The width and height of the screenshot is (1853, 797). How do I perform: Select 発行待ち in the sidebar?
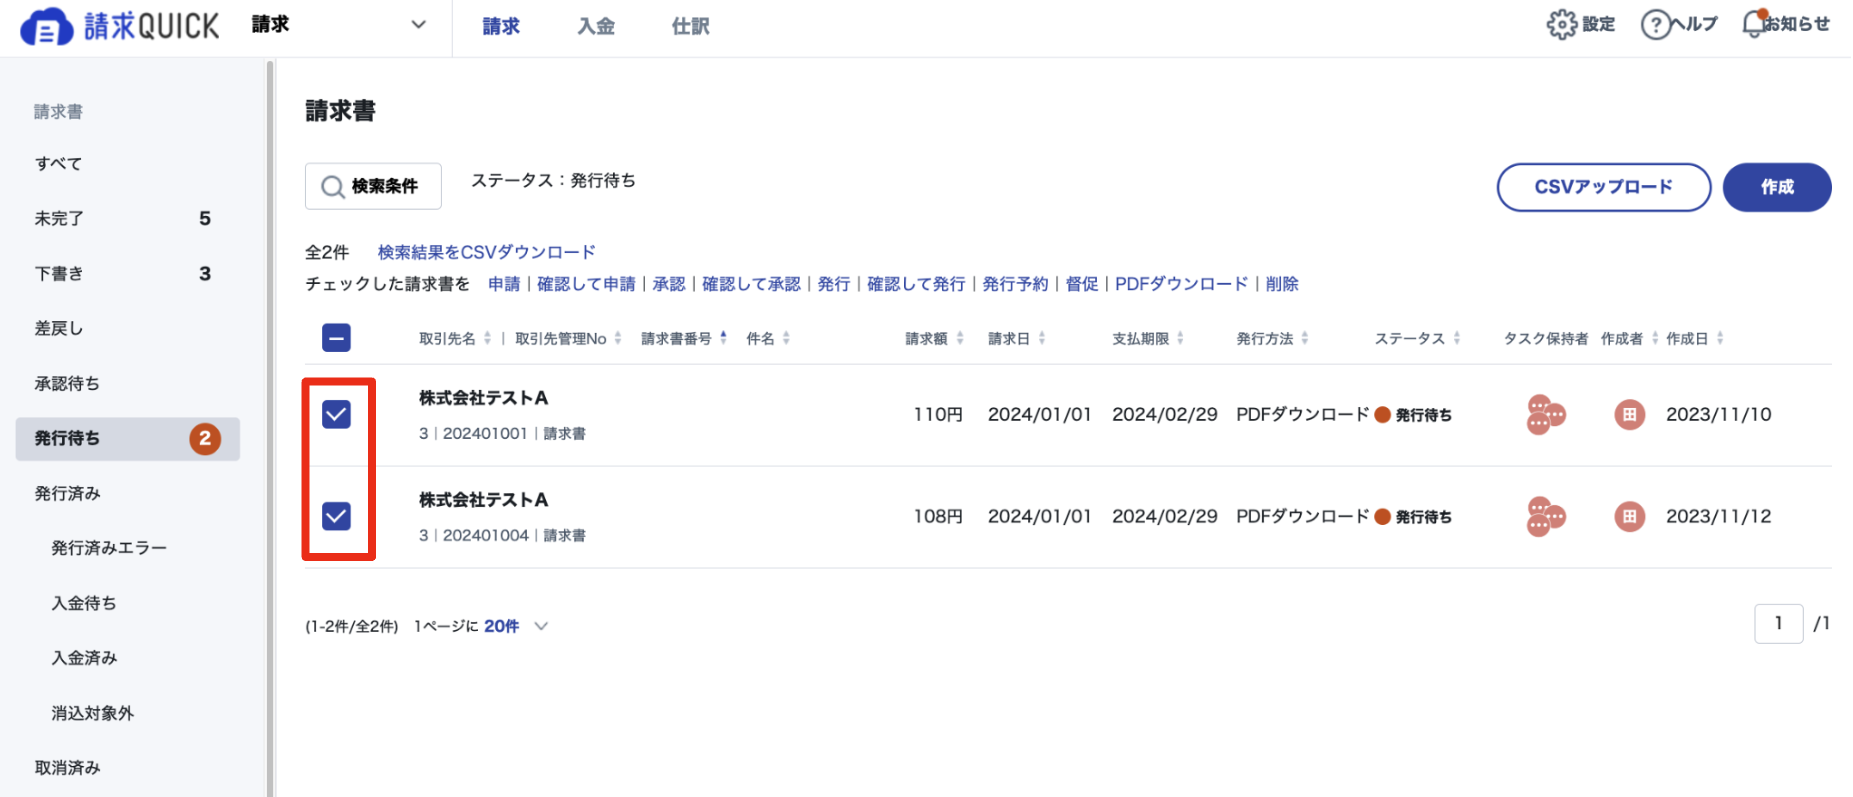(x=128, y=439)
